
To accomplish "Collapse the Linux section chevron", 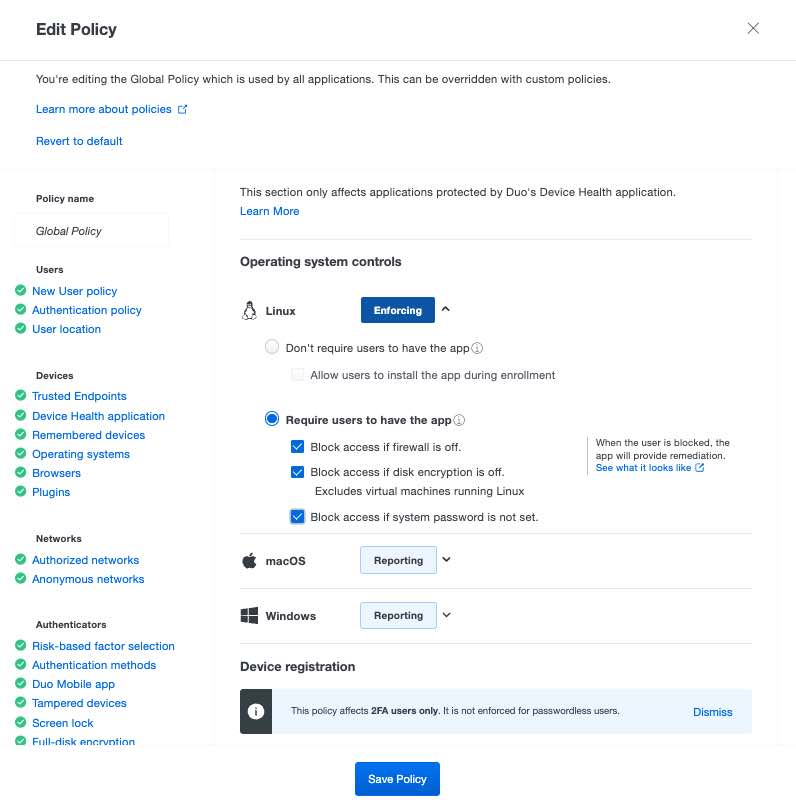I will pos(446,310).
